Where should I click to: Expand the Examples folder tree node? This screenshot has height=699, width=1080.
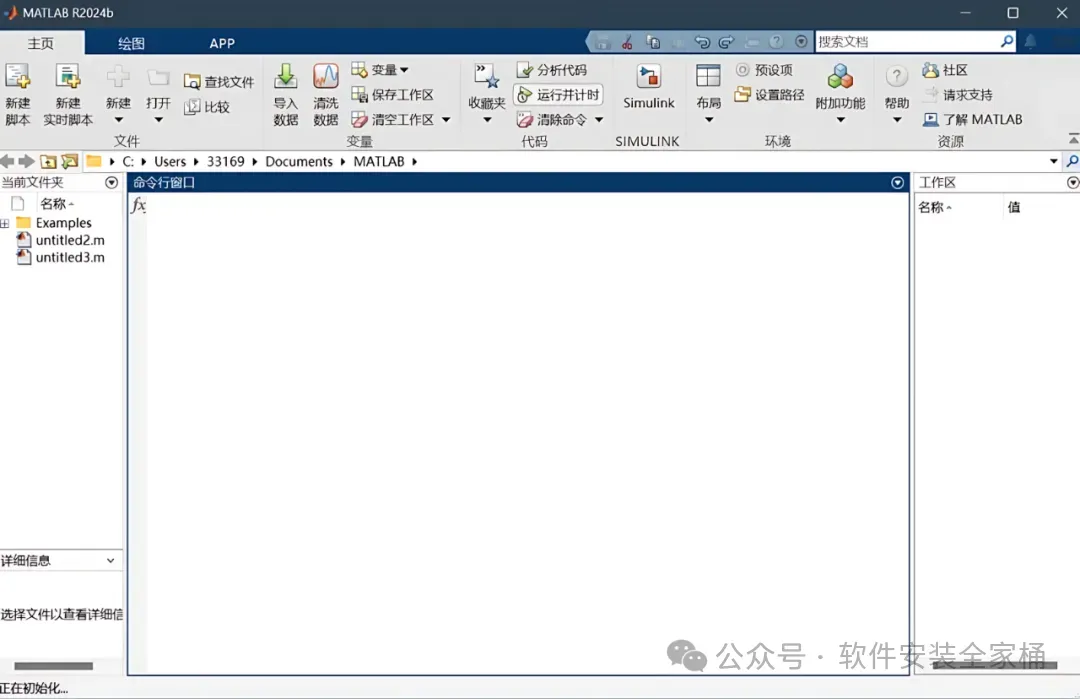click(x=5, y=223)
